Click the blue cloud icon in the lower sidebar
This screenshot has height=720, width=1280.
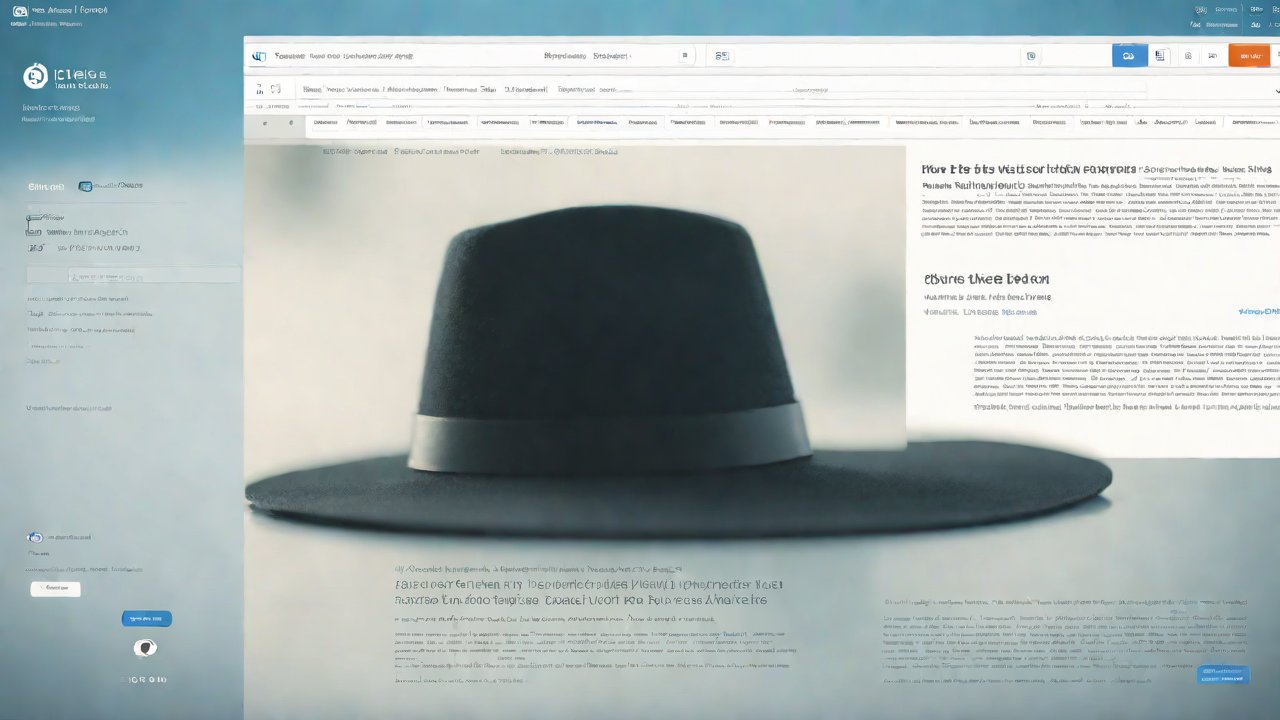point(35,537)
